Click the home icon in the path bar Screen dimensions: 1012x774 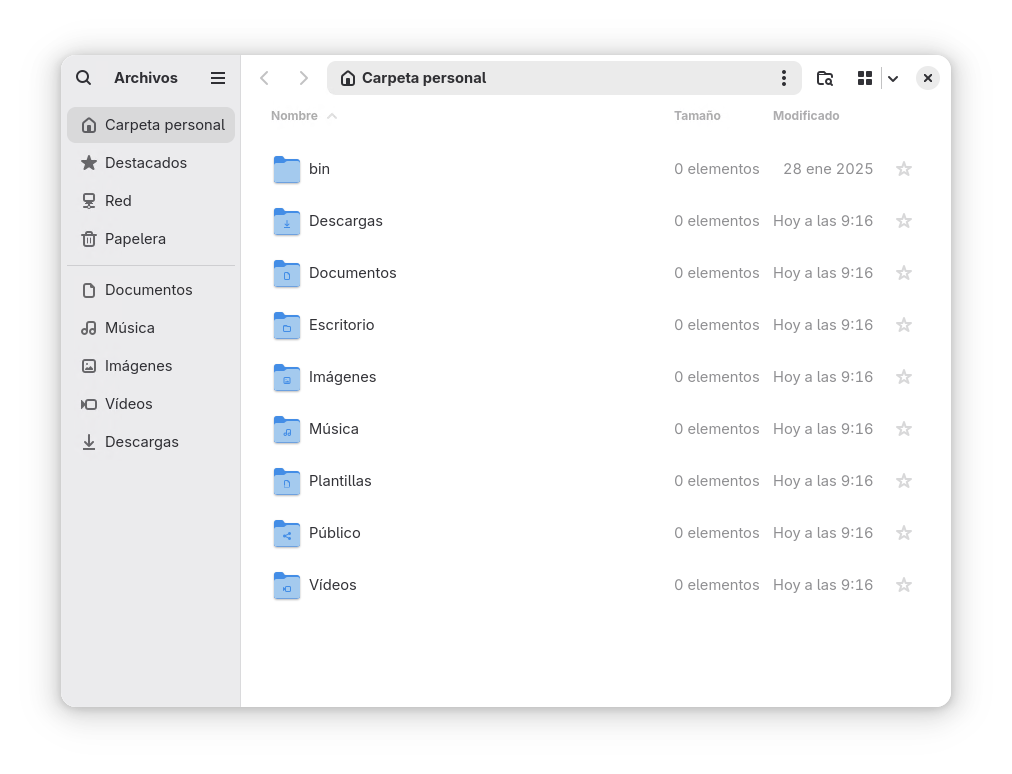[x=346, y=77]
